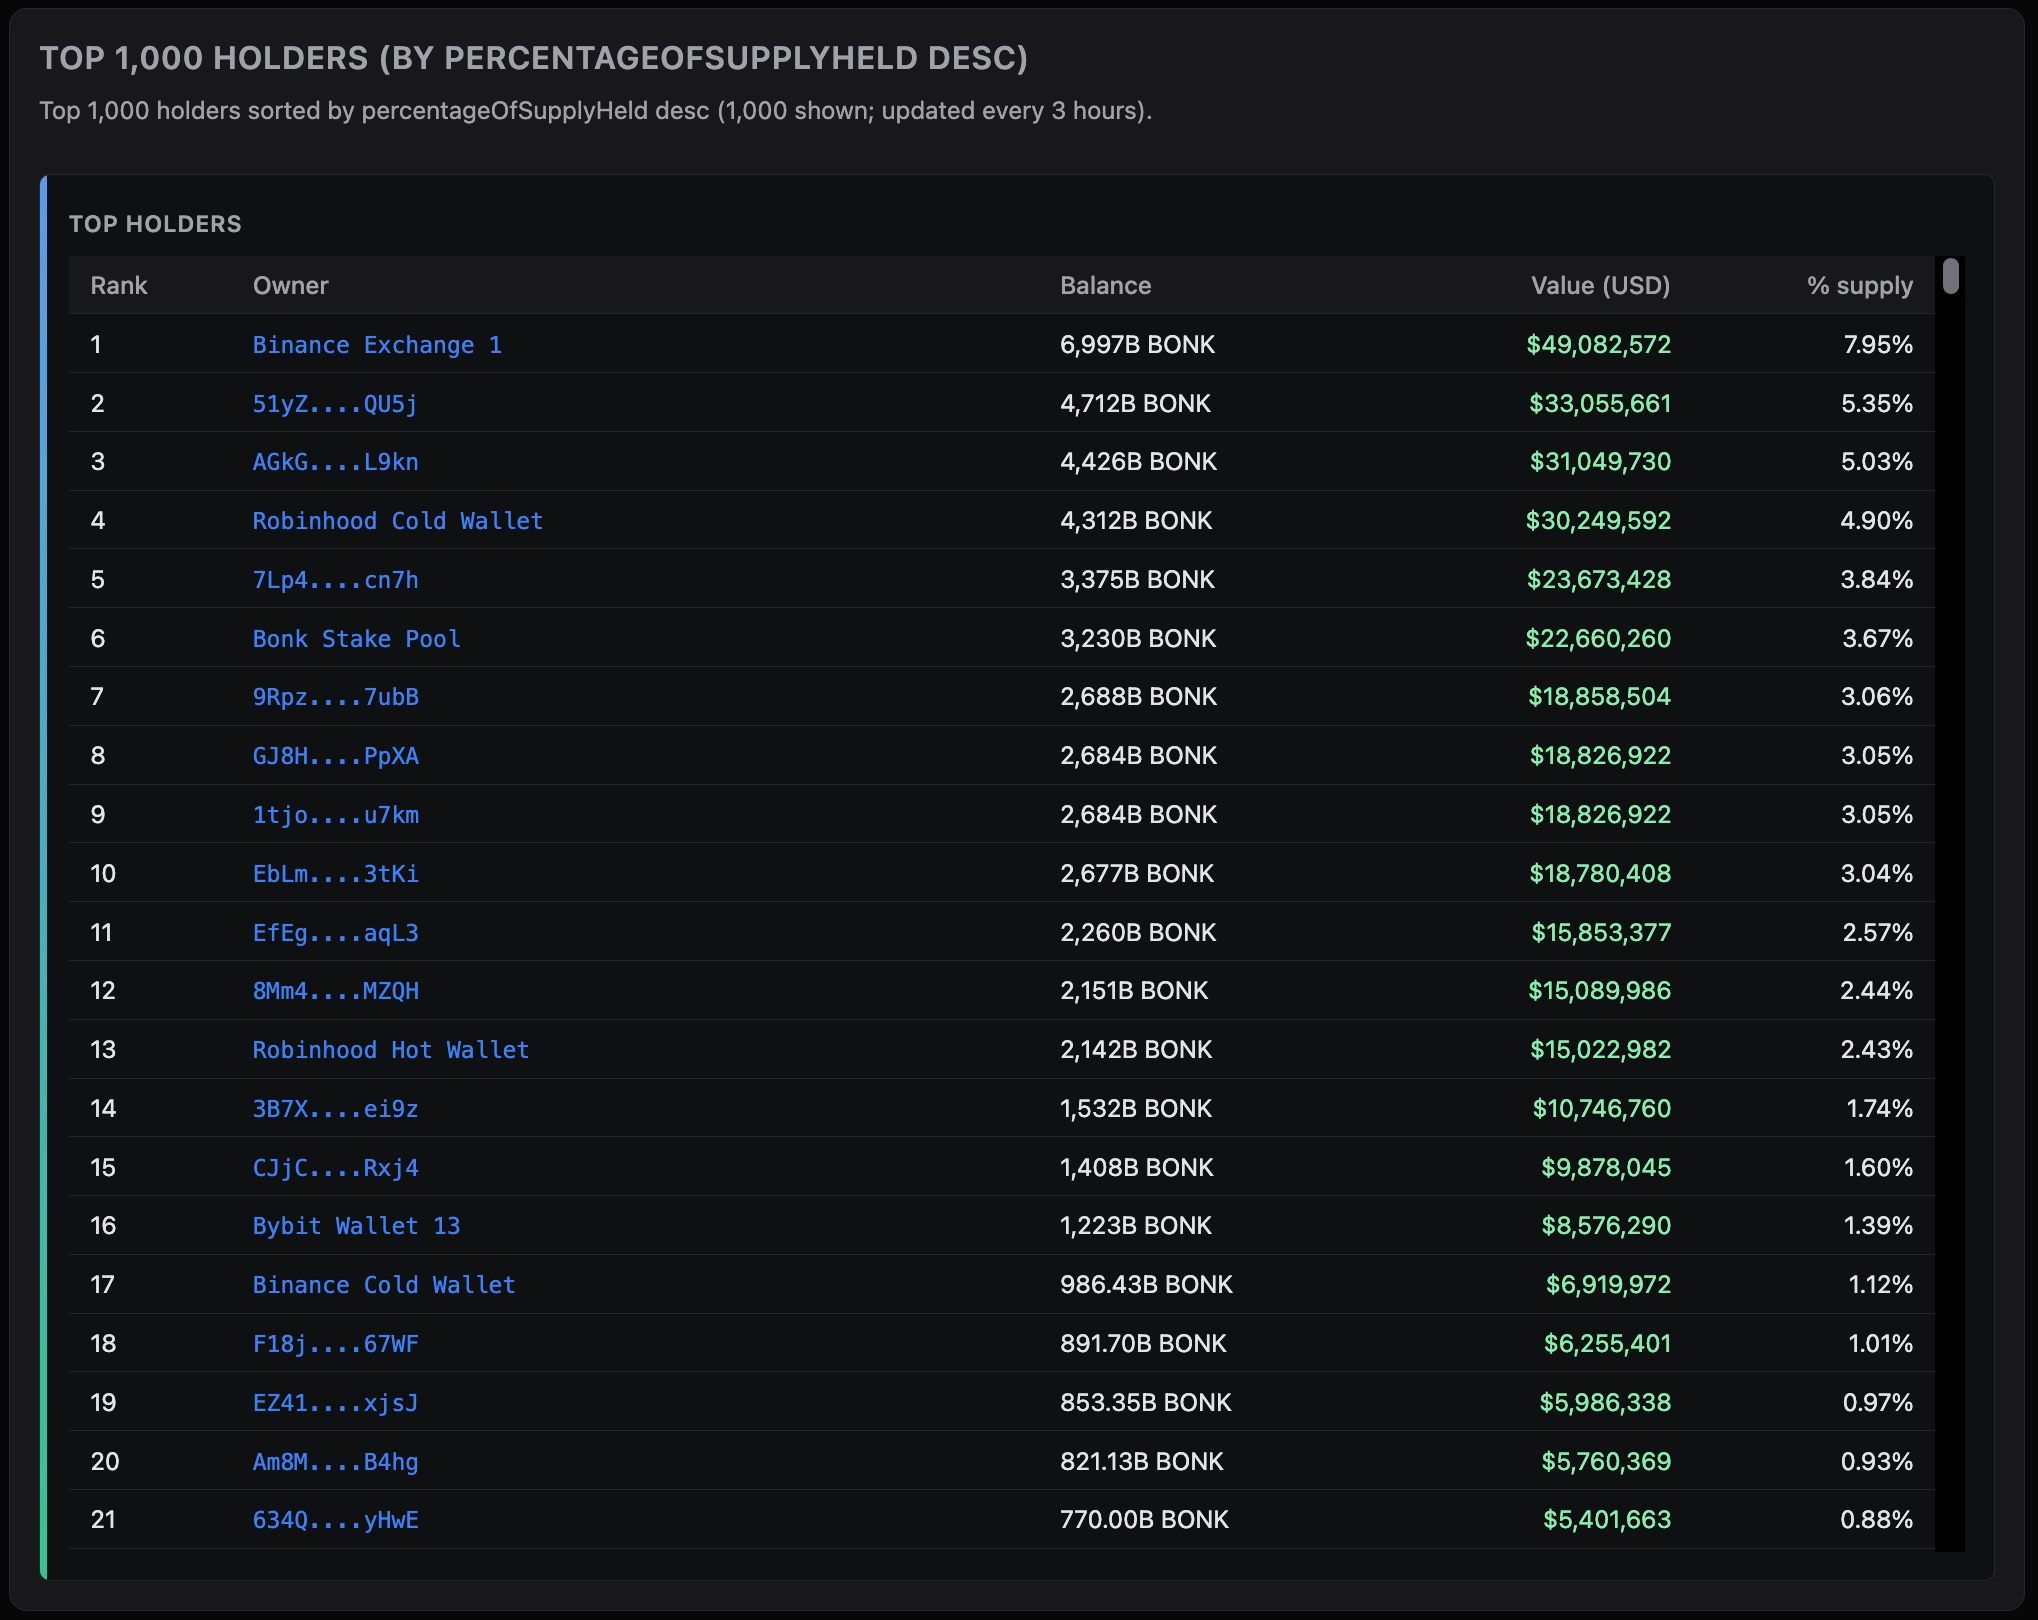This screenshot has height=1620, width=2038.
Task: Click the Value (USD) column header
Action: point(1601,286)
